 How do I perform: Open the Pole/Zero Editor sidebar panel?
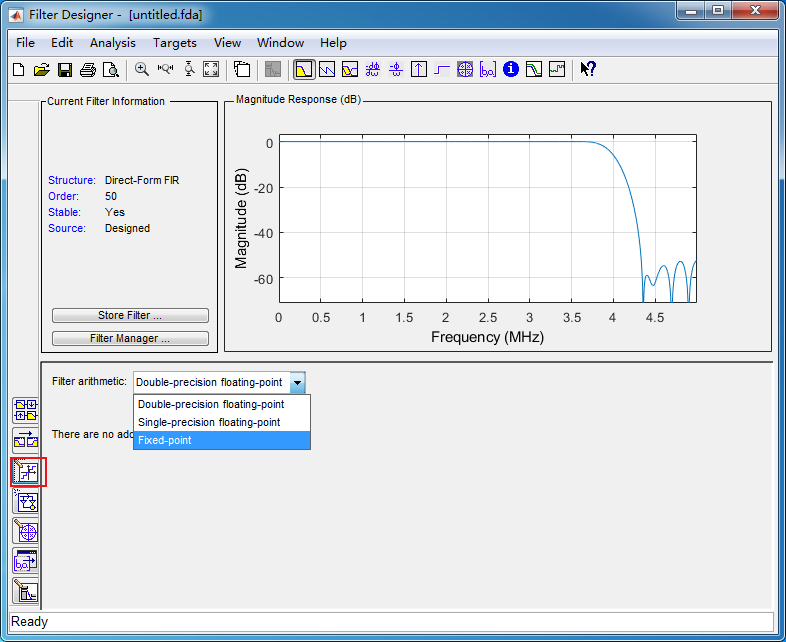coord(26,532)
